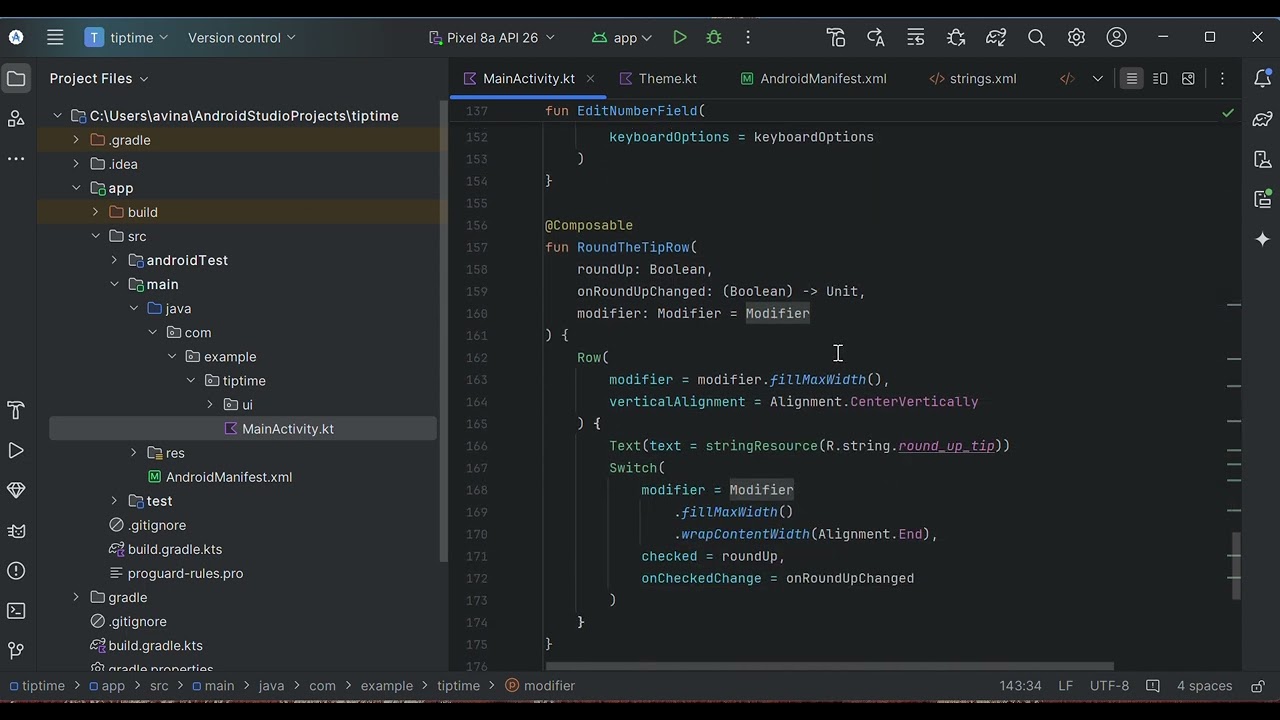Expand the .gradle folder
The height and width of the screenshot is (720, 1280).
click(76, 140)
